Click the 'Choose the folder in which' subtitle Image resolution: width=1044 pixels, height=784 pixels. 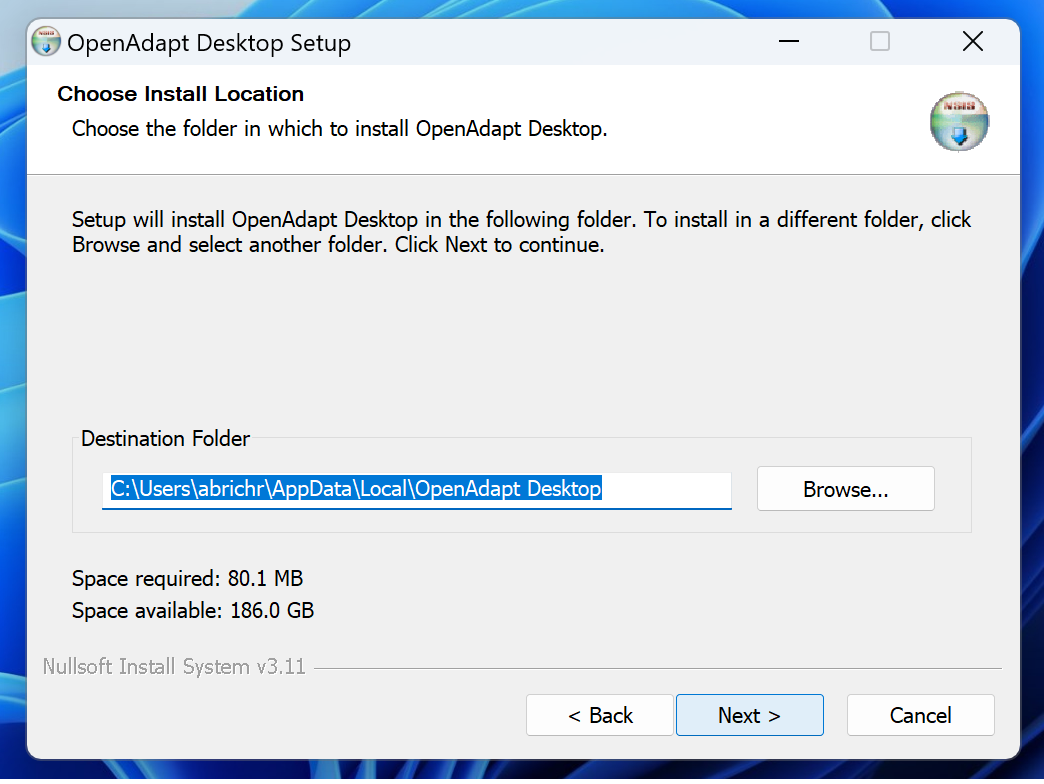click(340, 128)
